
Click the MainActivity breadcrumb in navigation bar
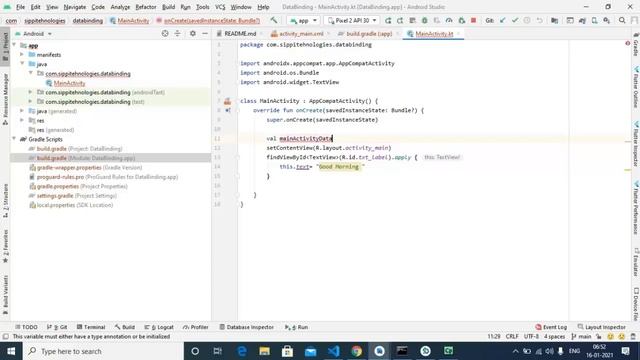(129, 20)
